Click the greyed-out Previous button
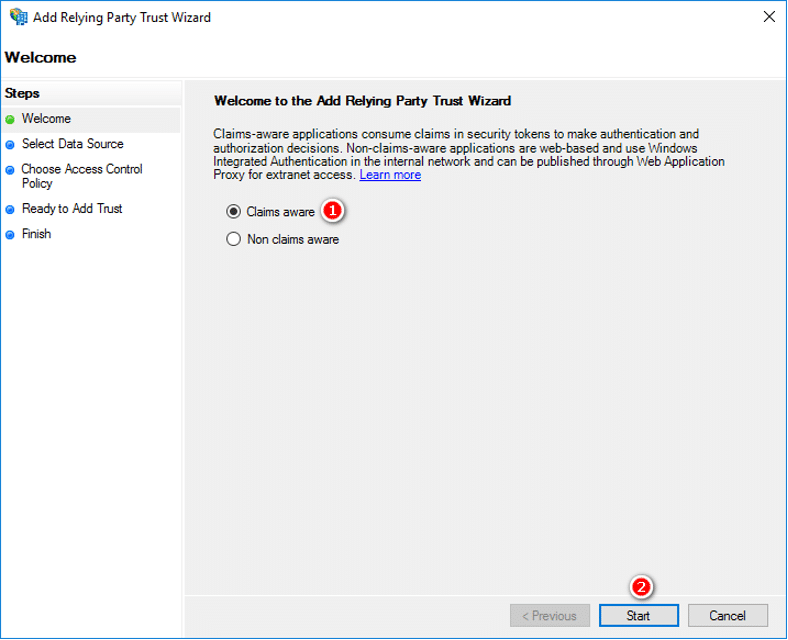This screenshot has width=788, height=640. 549,616
